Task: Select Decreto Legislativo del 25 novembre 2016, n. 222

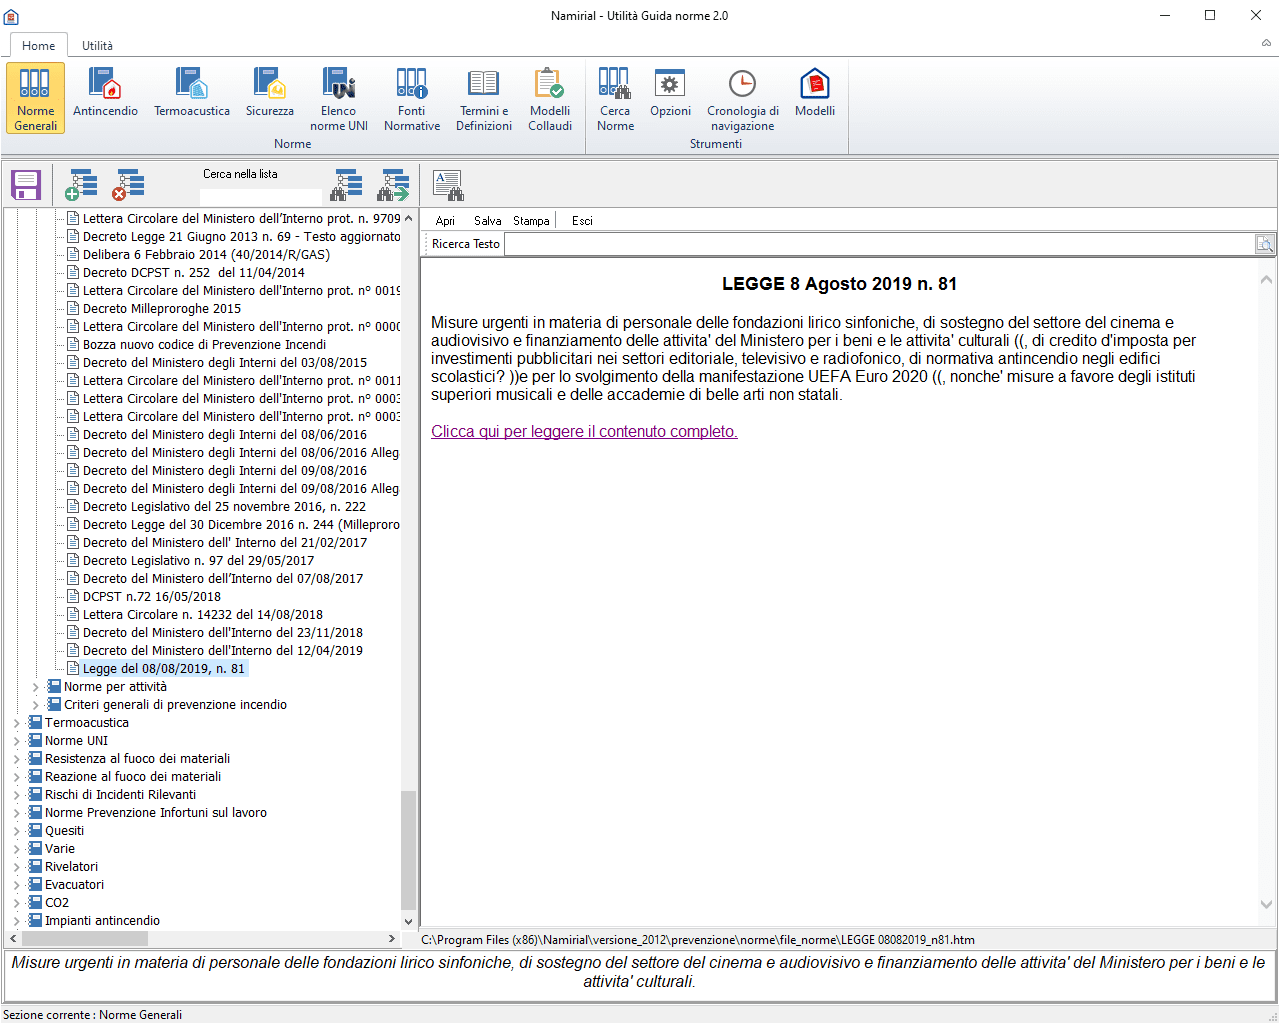Action: pyautogui.click(x=224, y=507)
